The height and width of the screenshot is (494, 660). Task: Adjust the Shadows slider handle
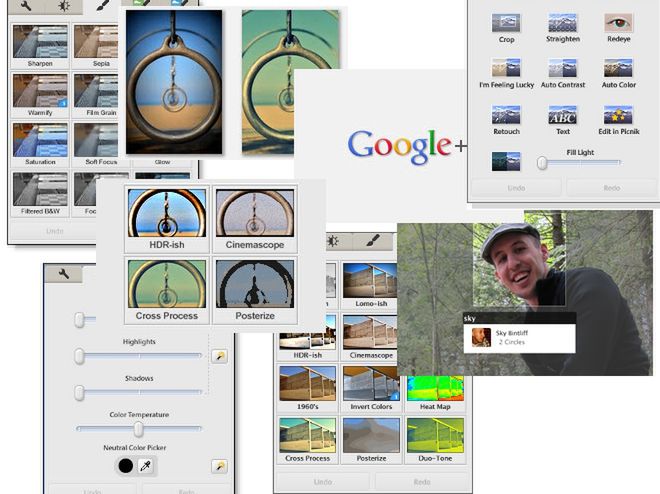coord(80,393)
